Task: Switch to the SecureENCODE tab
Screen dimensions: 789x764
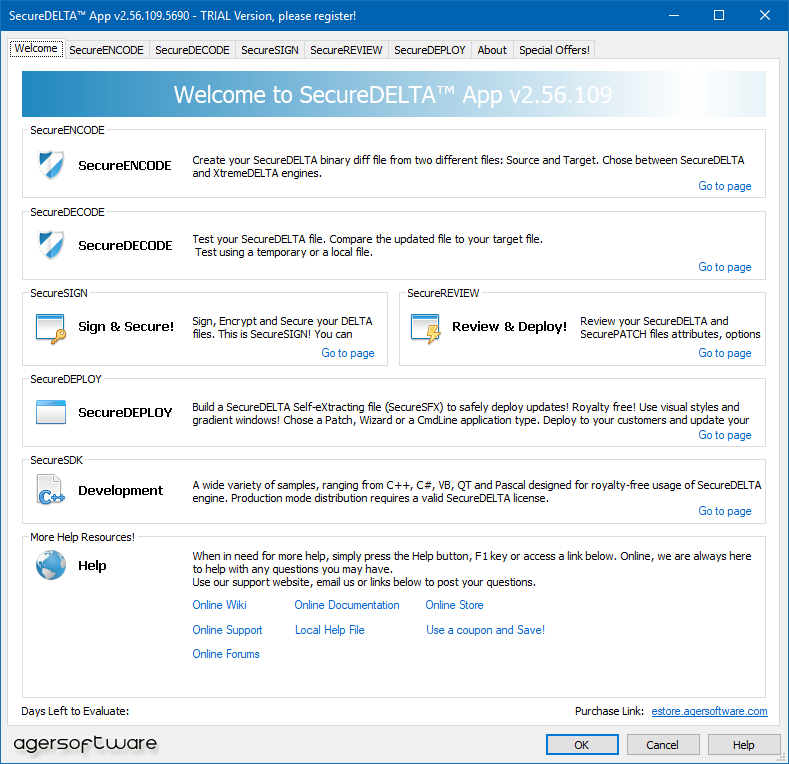Action: (x=106, y=50)
